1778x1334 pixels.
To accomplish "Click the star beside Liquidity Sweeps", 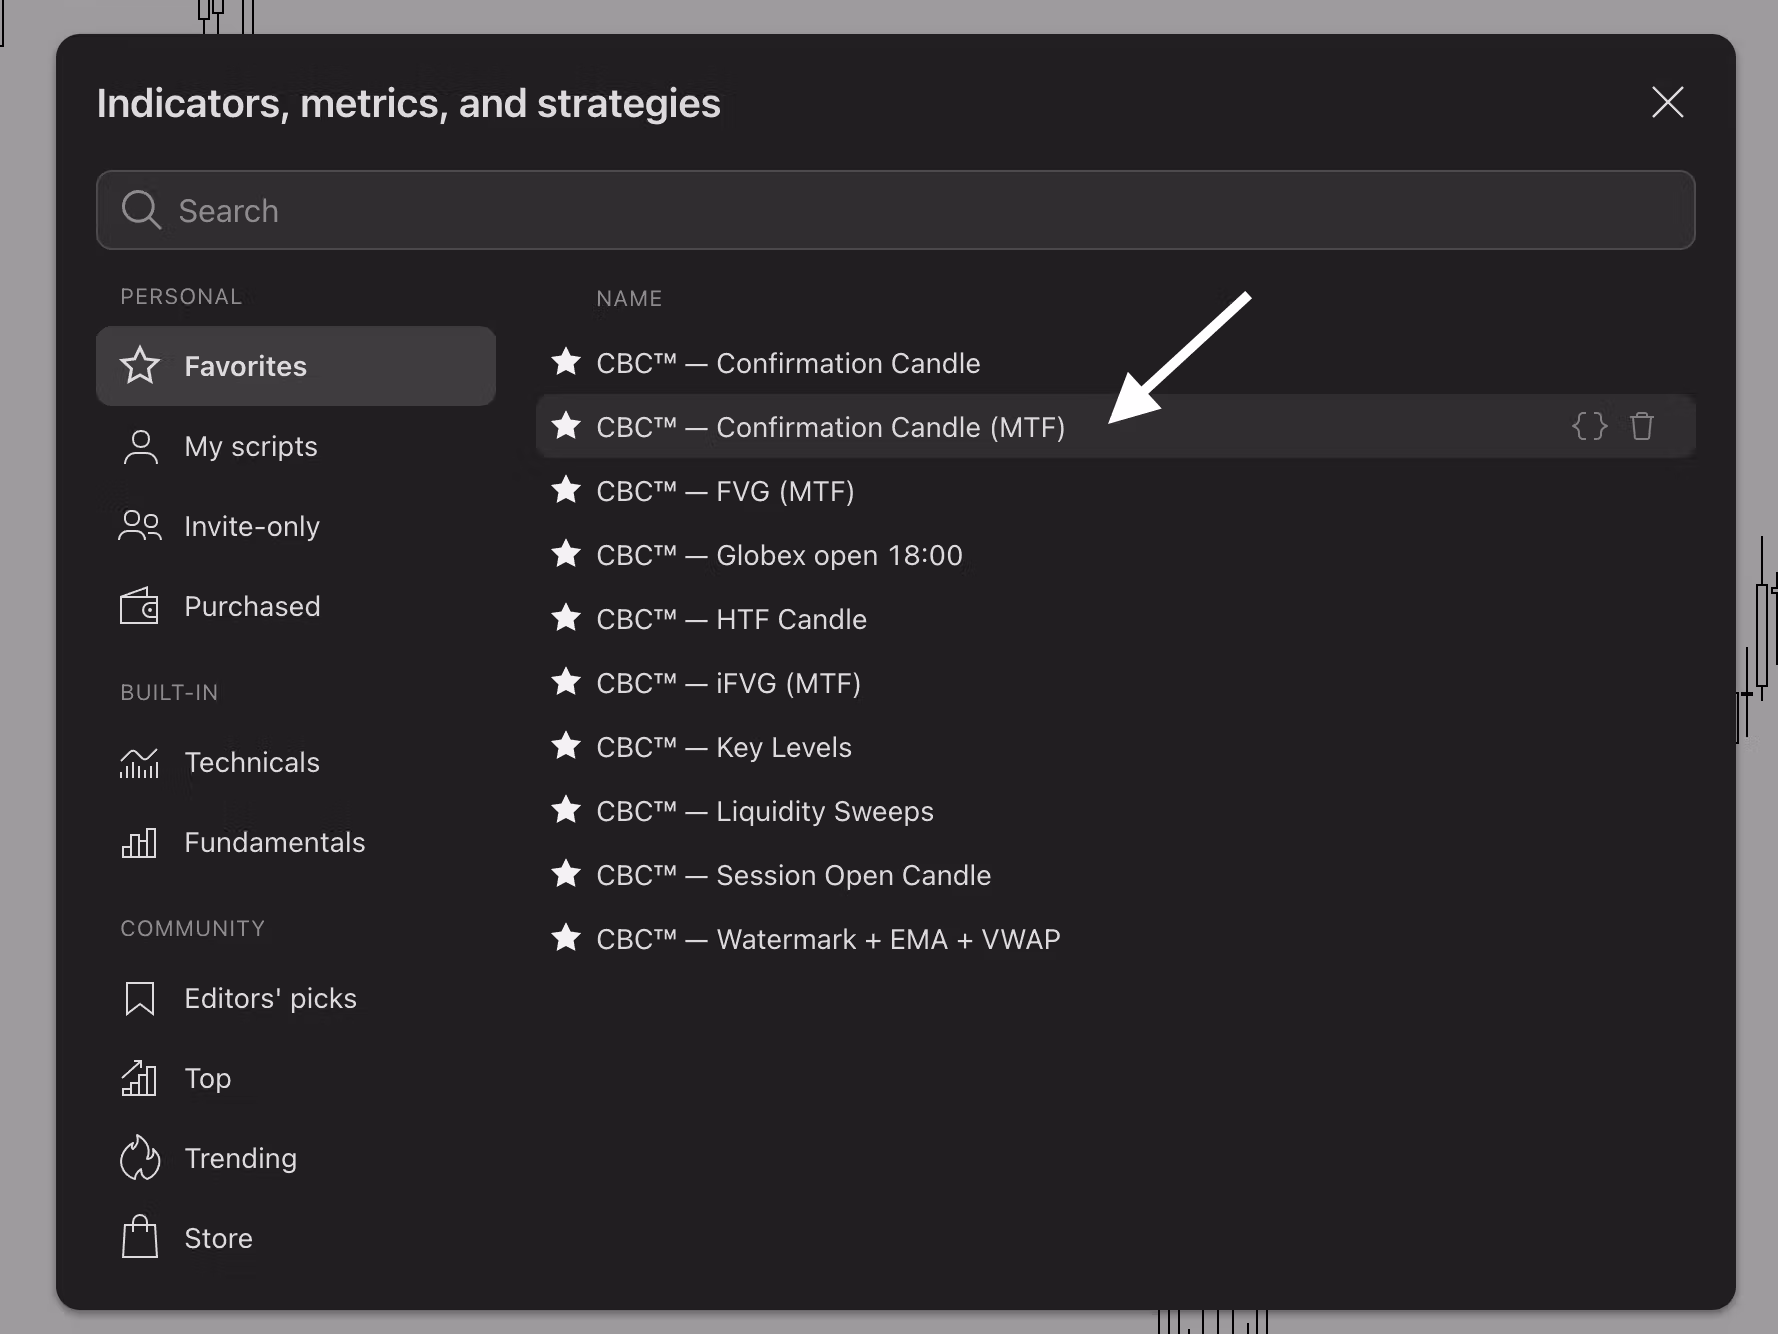I will (x=566, y=810).
